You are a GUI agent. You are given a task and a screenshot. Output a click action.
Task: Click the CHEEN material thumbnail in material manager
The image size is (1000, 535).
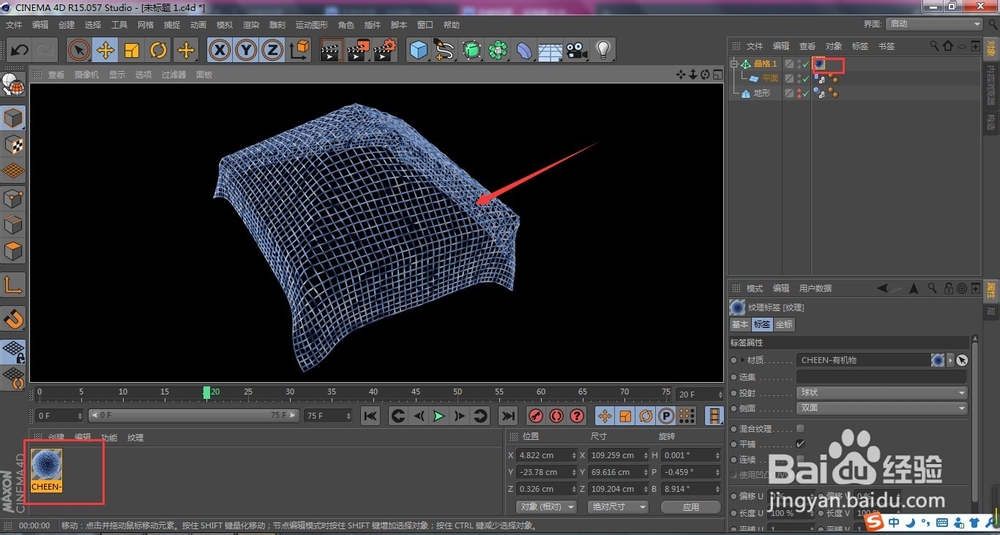click(x=47, y=470)
